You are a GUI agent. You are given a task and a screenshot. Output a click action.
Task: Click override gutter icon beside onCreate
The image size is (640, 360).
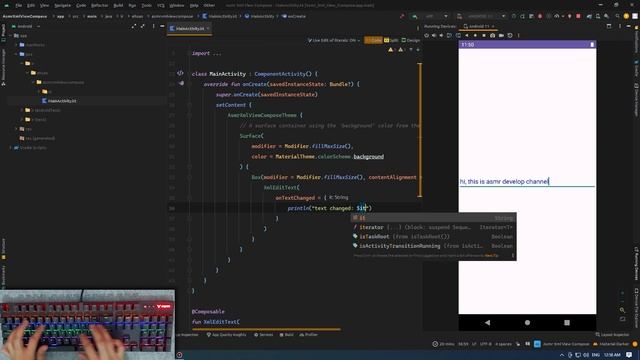click(181, 84)
